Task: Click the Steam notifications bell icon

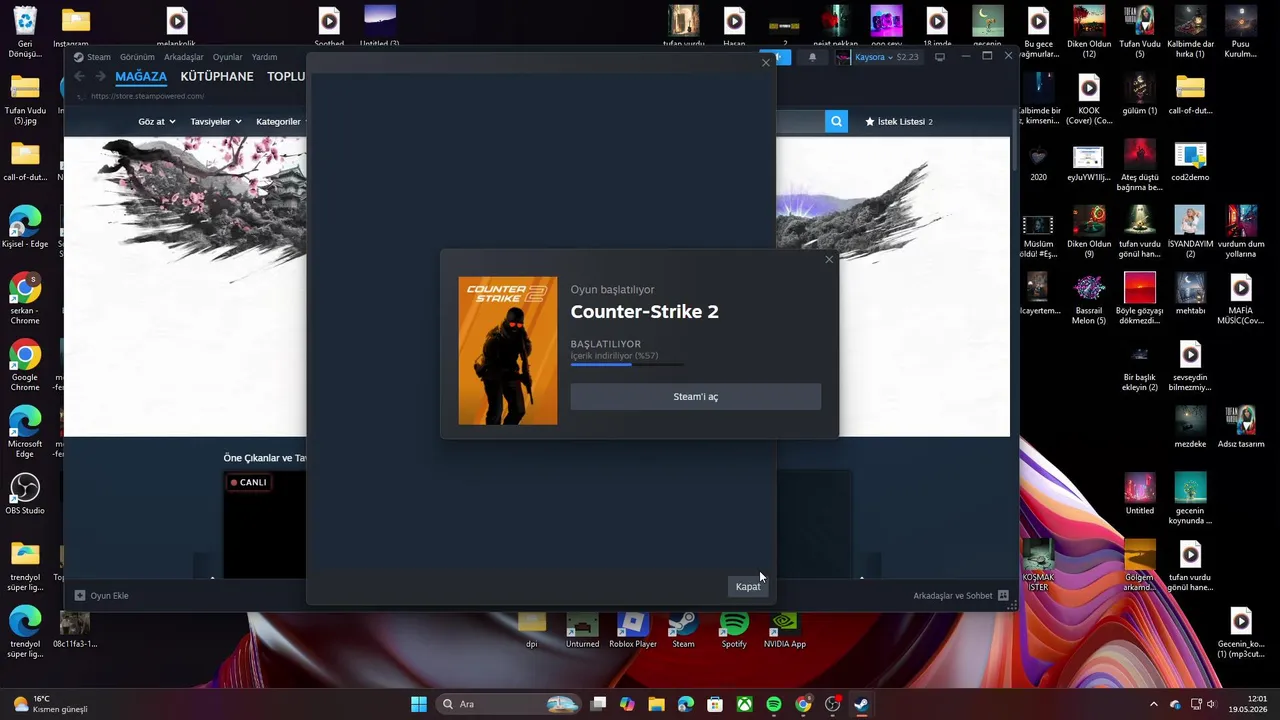Action: click(x=812, y=57)
